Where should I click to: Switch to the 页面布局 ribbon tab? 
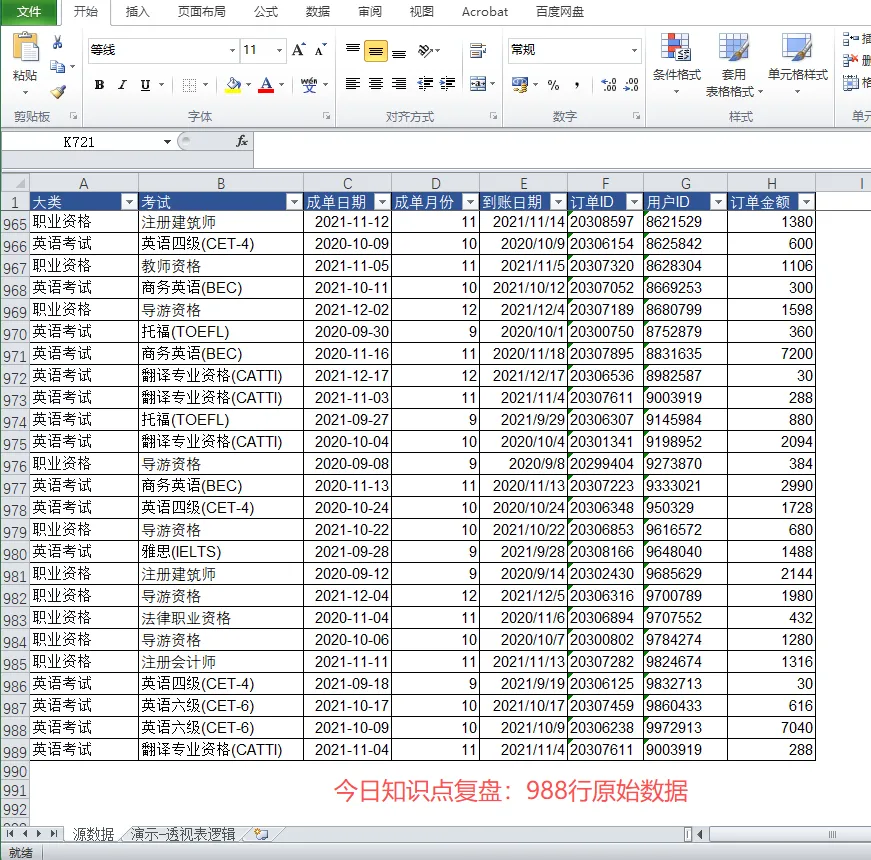click(x=201, y=12)
